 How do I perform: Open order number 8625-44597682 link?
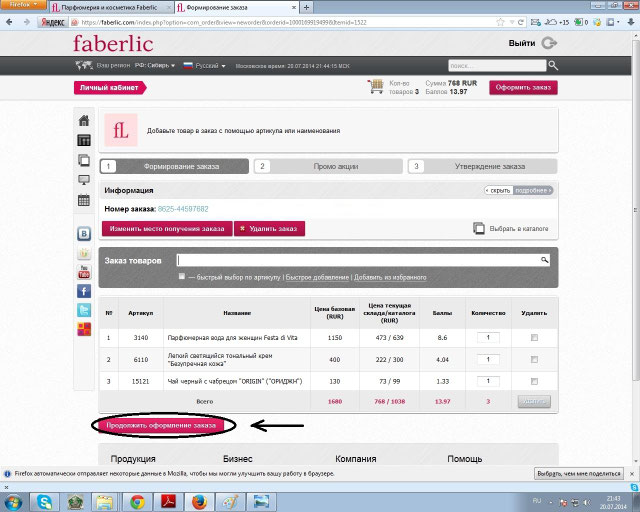183,209
